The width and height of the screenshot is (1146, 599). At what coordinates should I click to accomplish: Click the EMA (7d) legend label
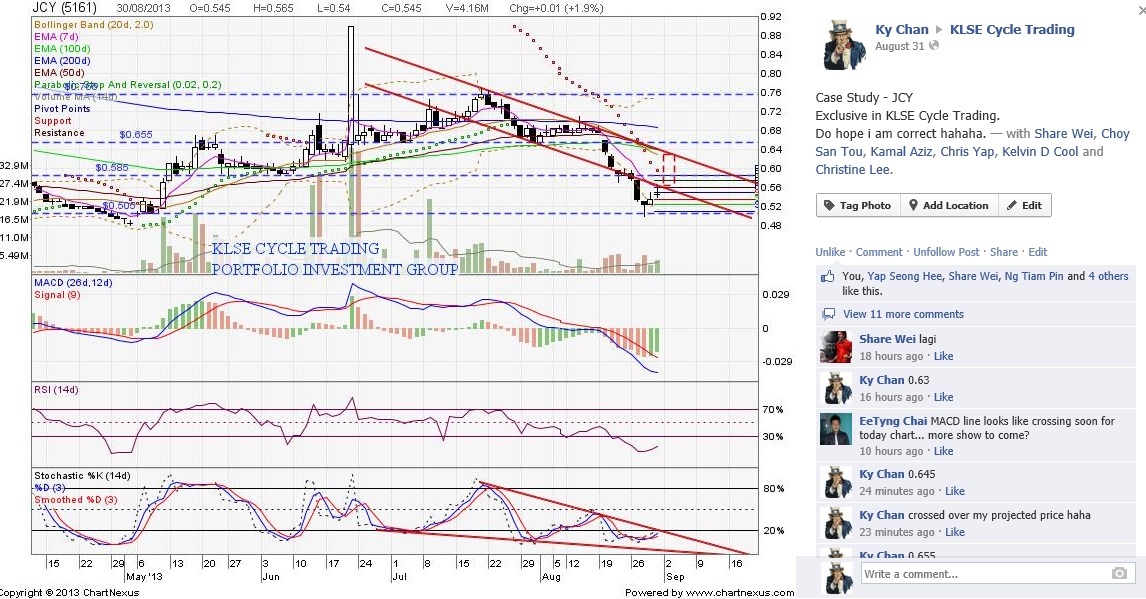click(x=56, y=37)
